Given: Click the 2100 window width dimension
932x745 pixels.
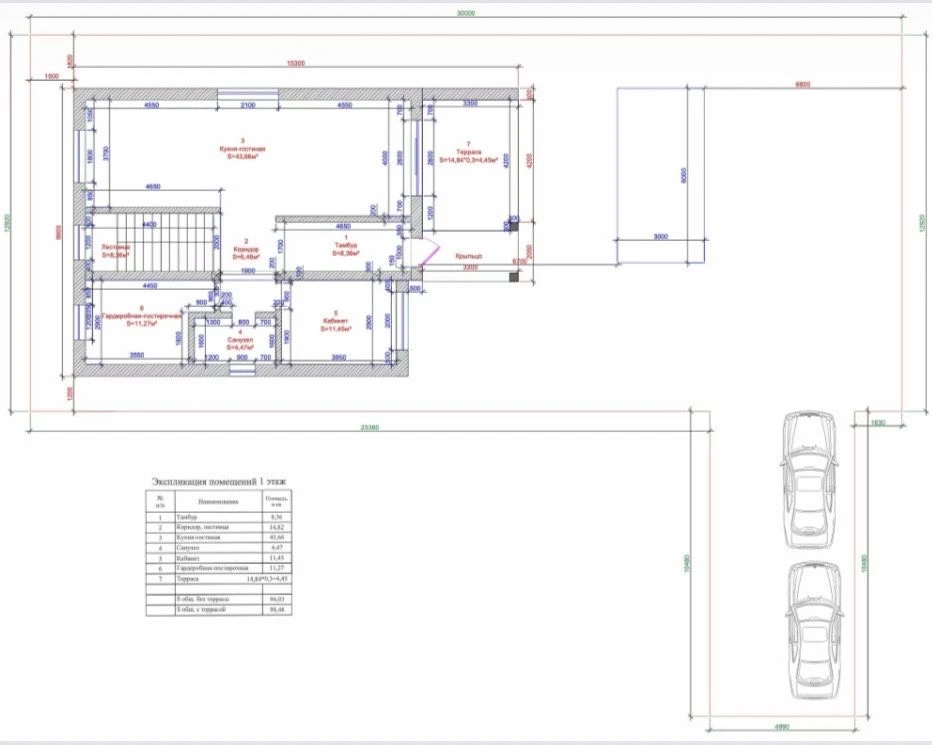Looking at the screenshot, I should (247, 105).
